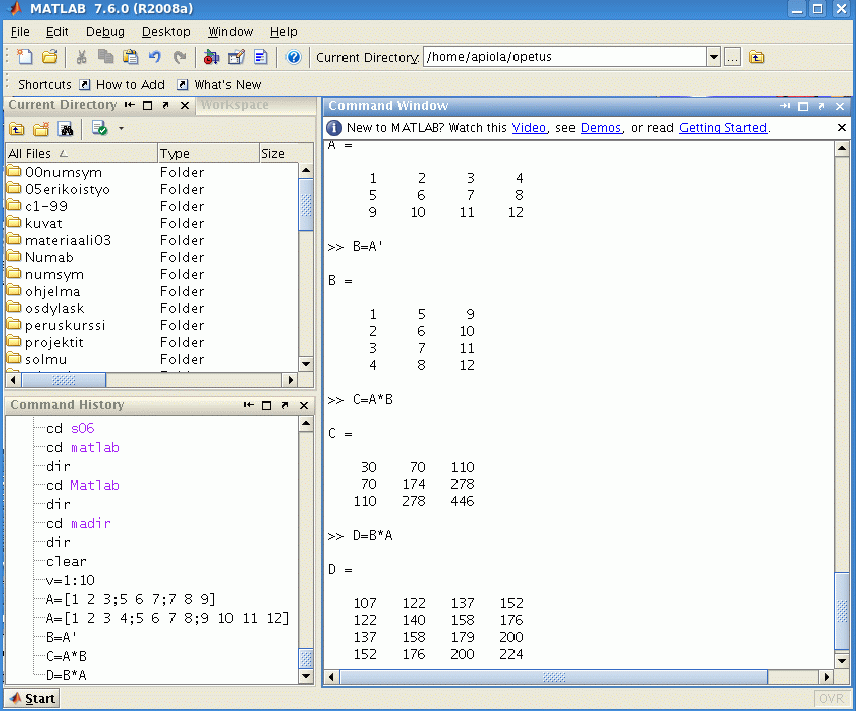Image resolution: width=856 pixels, height=711 pixels.
Task: Create new folder in Current Directory panel
Action: click(x=41, y=128)
